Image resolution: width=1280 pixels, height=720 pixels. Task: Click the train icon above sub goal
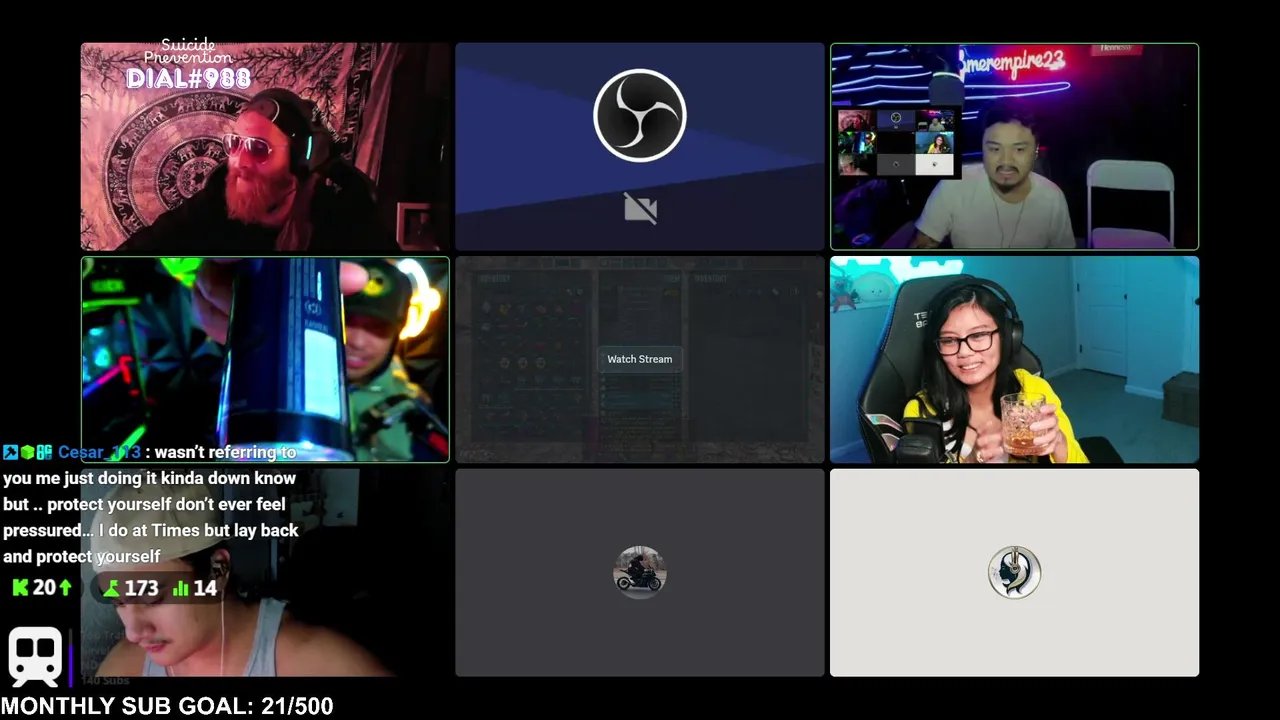point(35,656)
